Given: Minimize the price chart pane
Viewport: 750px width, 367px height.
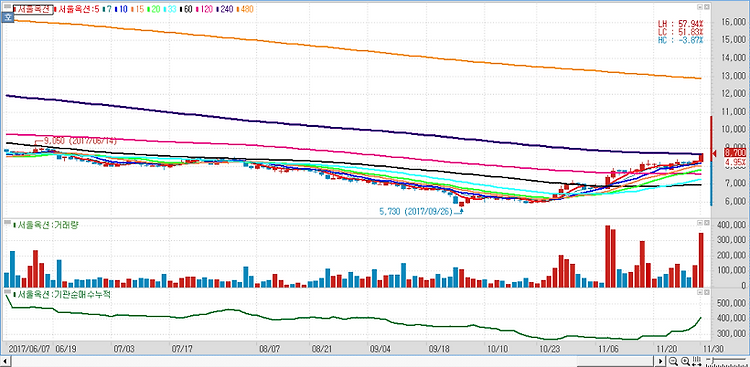Looking at the screenshot, I should coord(700,7).
